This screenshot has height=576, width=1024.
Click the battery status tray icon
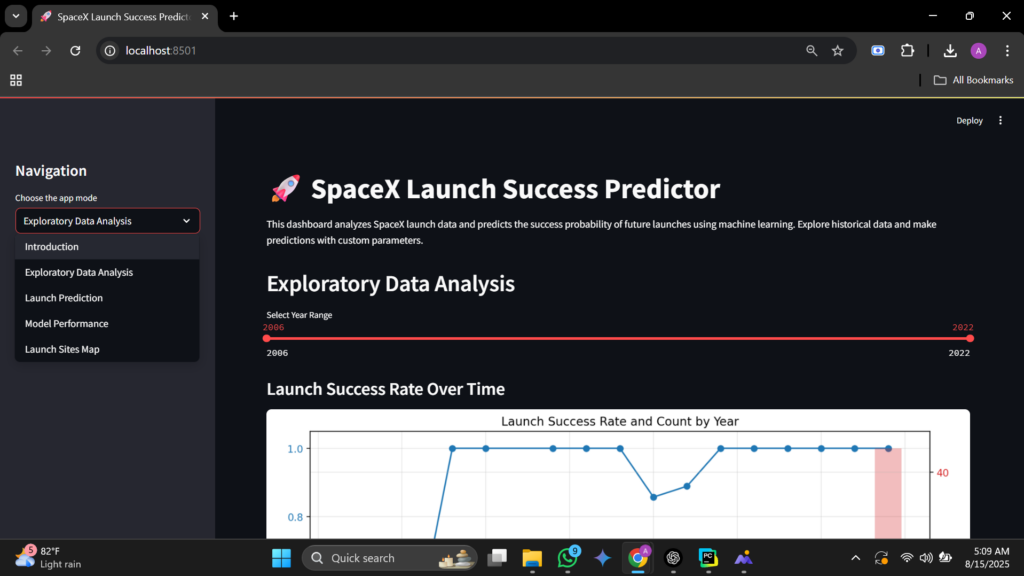tap(945, 558)
